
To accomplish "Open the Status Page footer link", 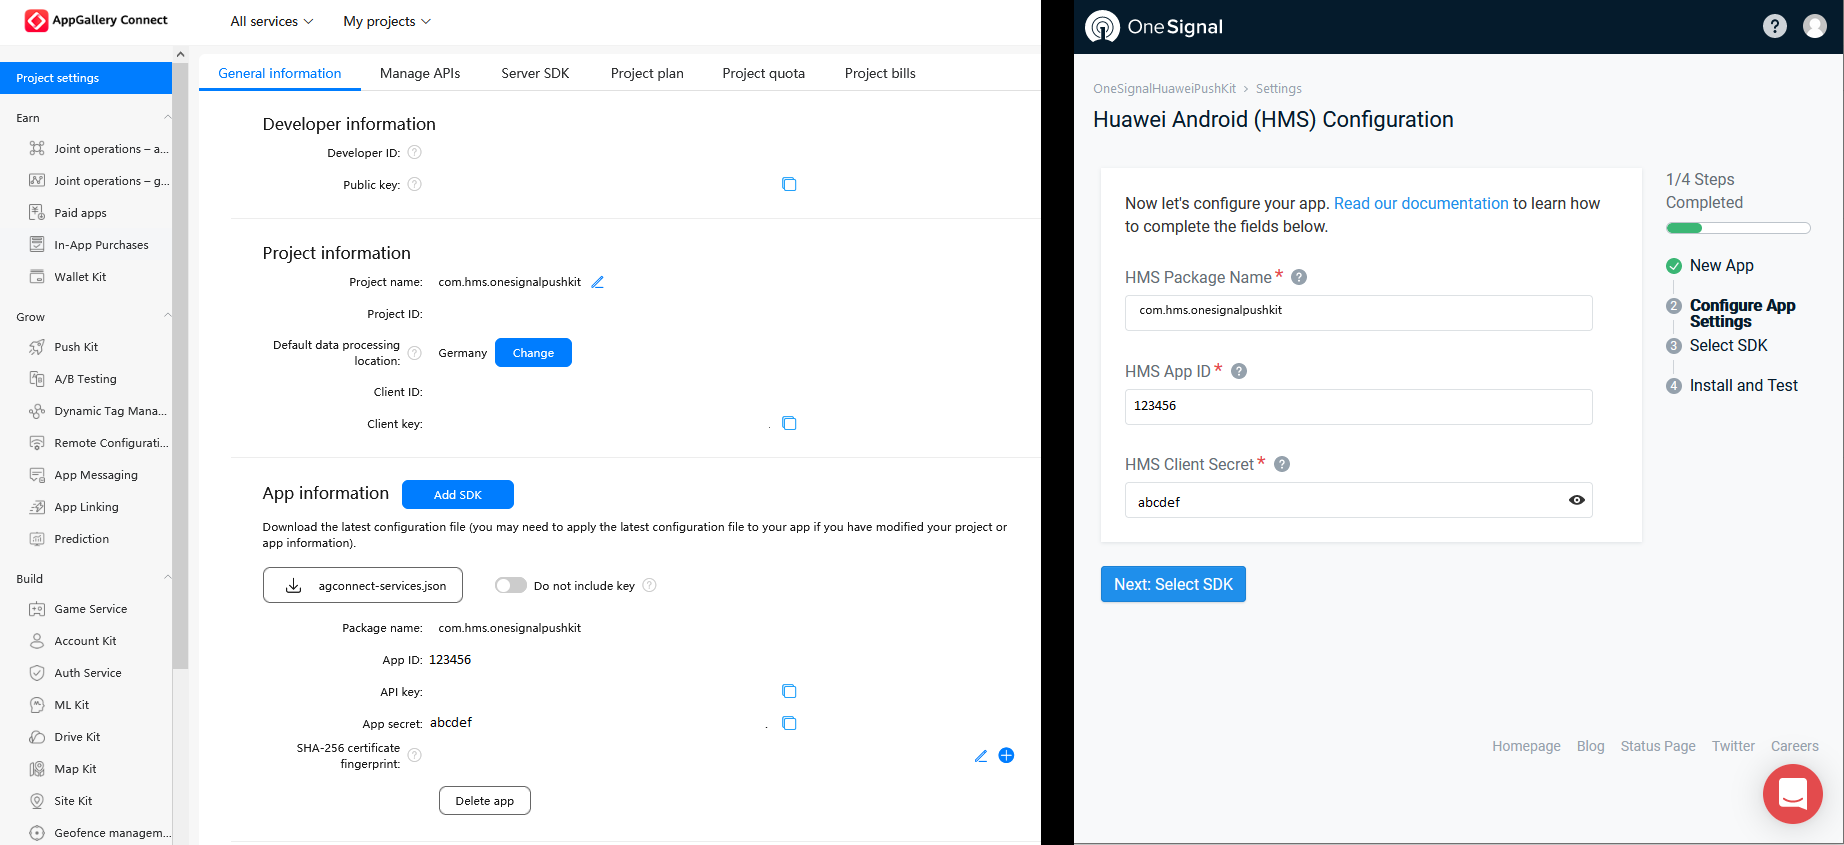I will pyautogui.click(x=1658, y=746).
